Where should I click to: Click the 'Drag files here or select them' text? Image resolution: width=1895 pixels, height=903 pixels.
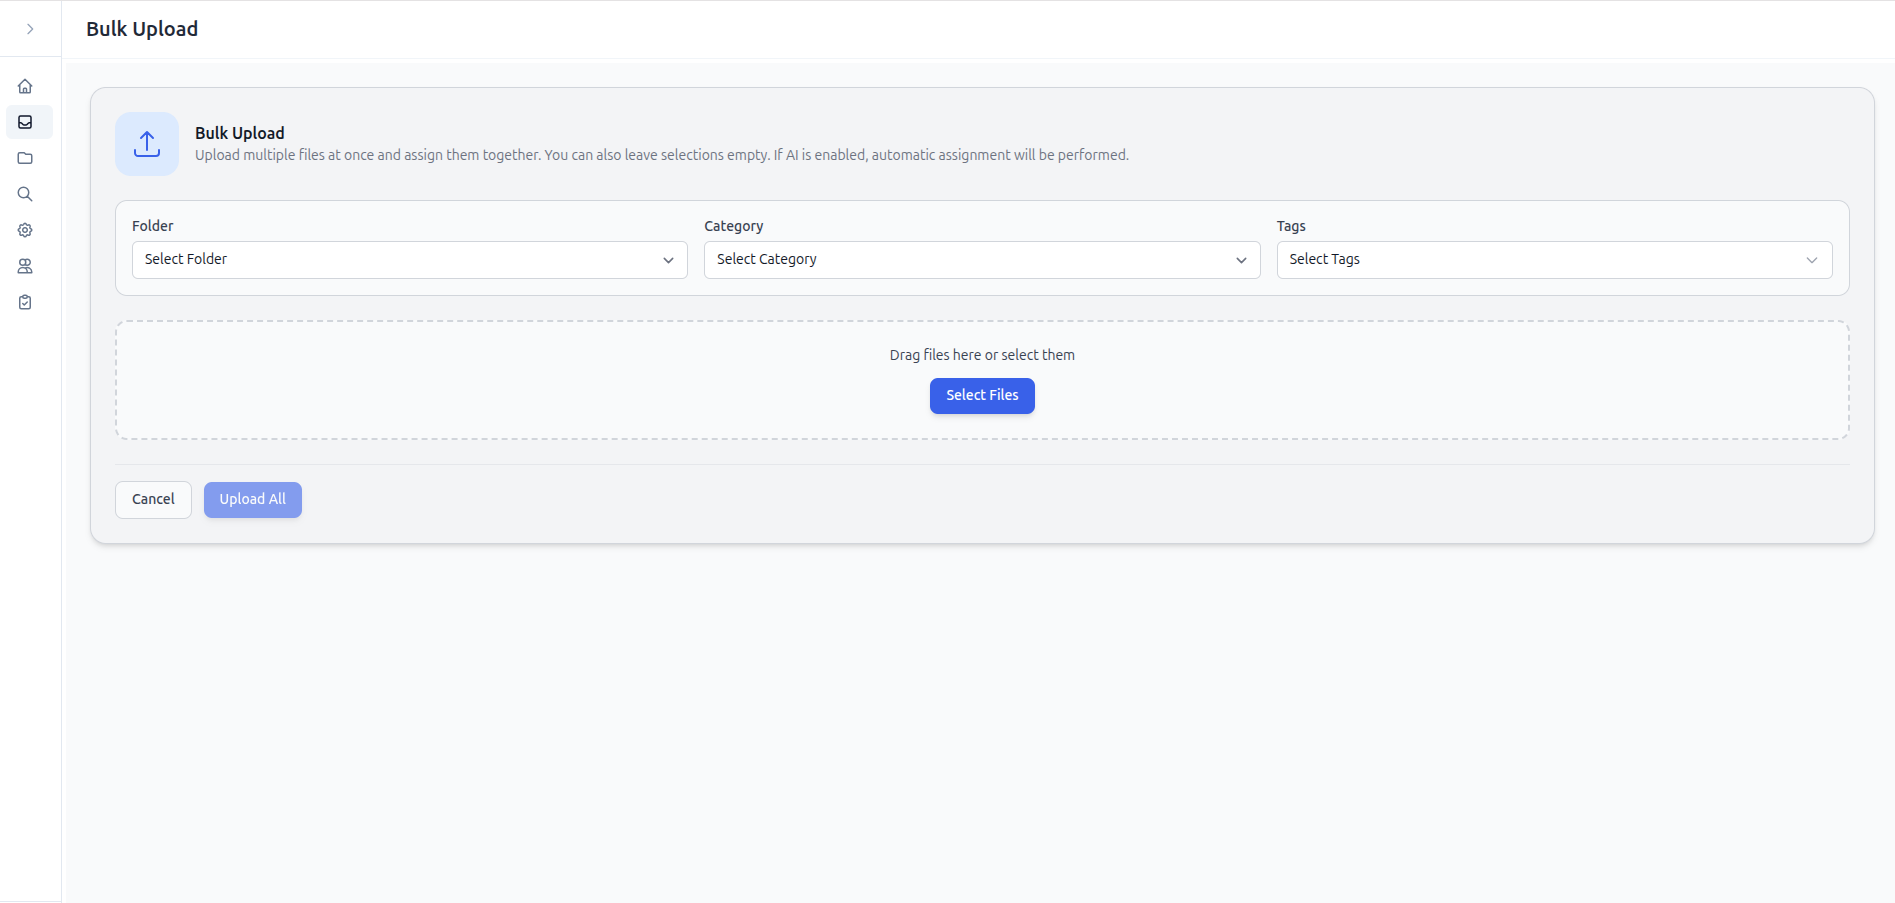(982, 355)
